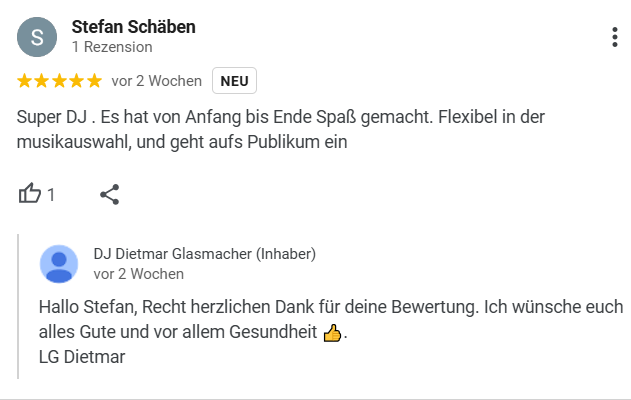
Task: Click the fifth gold rating star
Action: 93,81
